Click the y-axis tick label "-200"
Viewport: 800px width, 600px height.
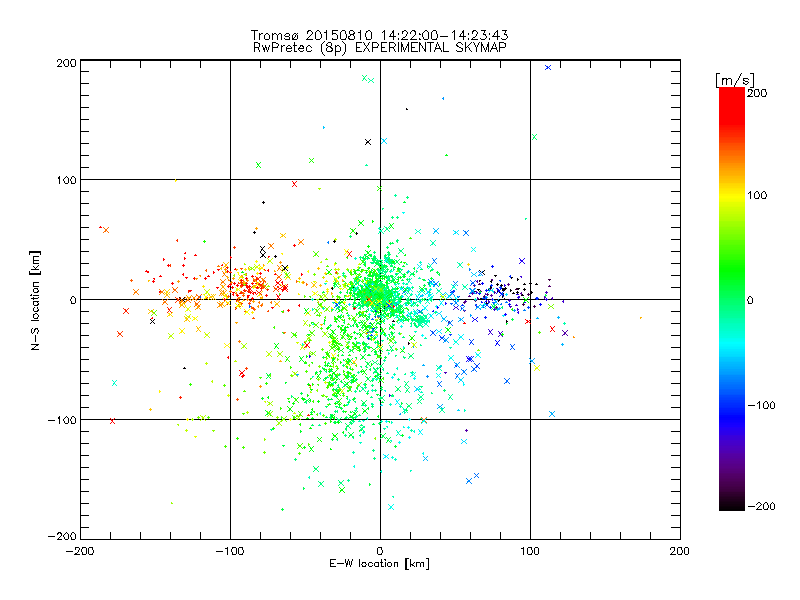(62, 536)
